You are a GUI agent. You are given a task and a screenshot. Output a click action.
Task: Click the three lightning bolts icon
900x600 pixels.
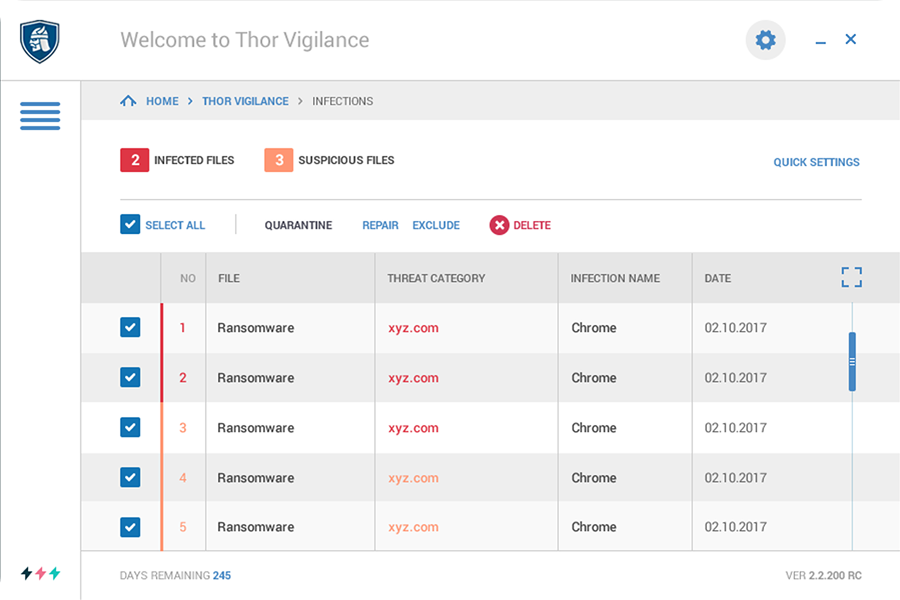pyautogui.click(x=41, y=573)
